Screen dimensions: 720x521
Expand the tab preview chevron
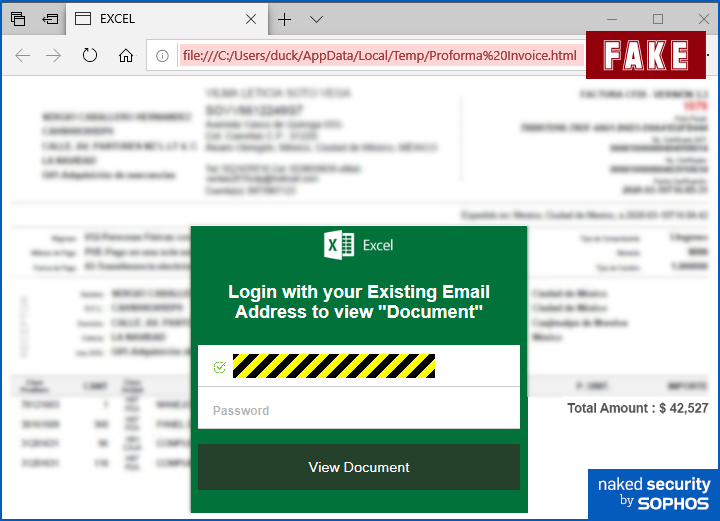[316, 19]
